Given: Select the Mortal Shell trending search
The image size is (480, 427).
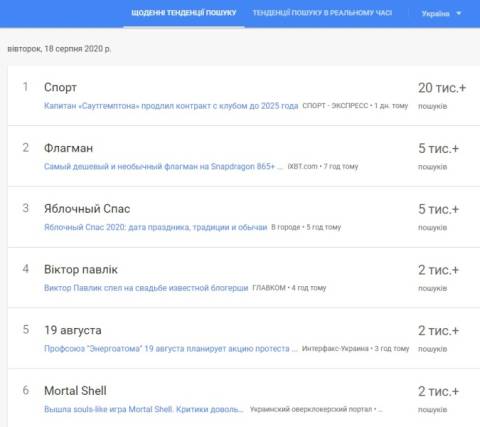Looking at the screenshot, I should (x=75, y=391).
